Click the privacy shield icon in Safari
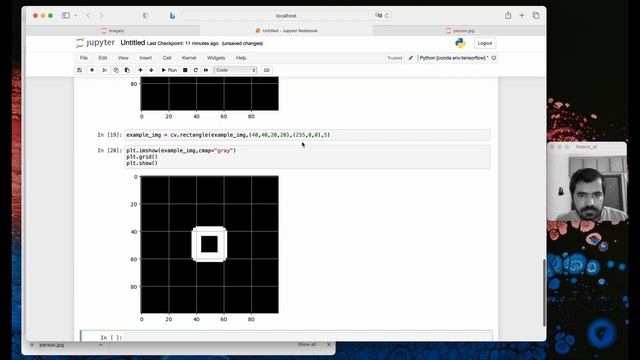 [x=145, y=16]
